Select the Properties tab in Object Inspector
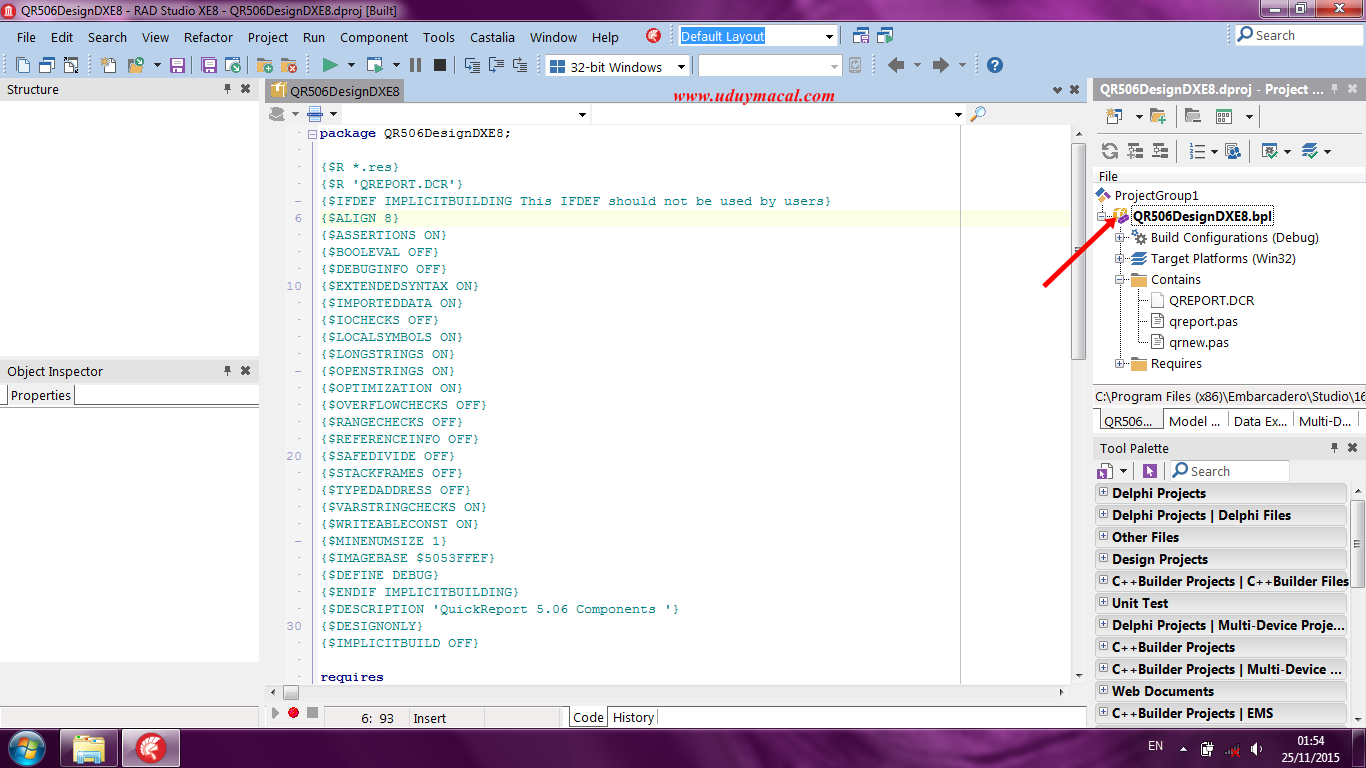The height and width of the screenshot is (768, 1366). pyautogui.click(x=40, y=395)
